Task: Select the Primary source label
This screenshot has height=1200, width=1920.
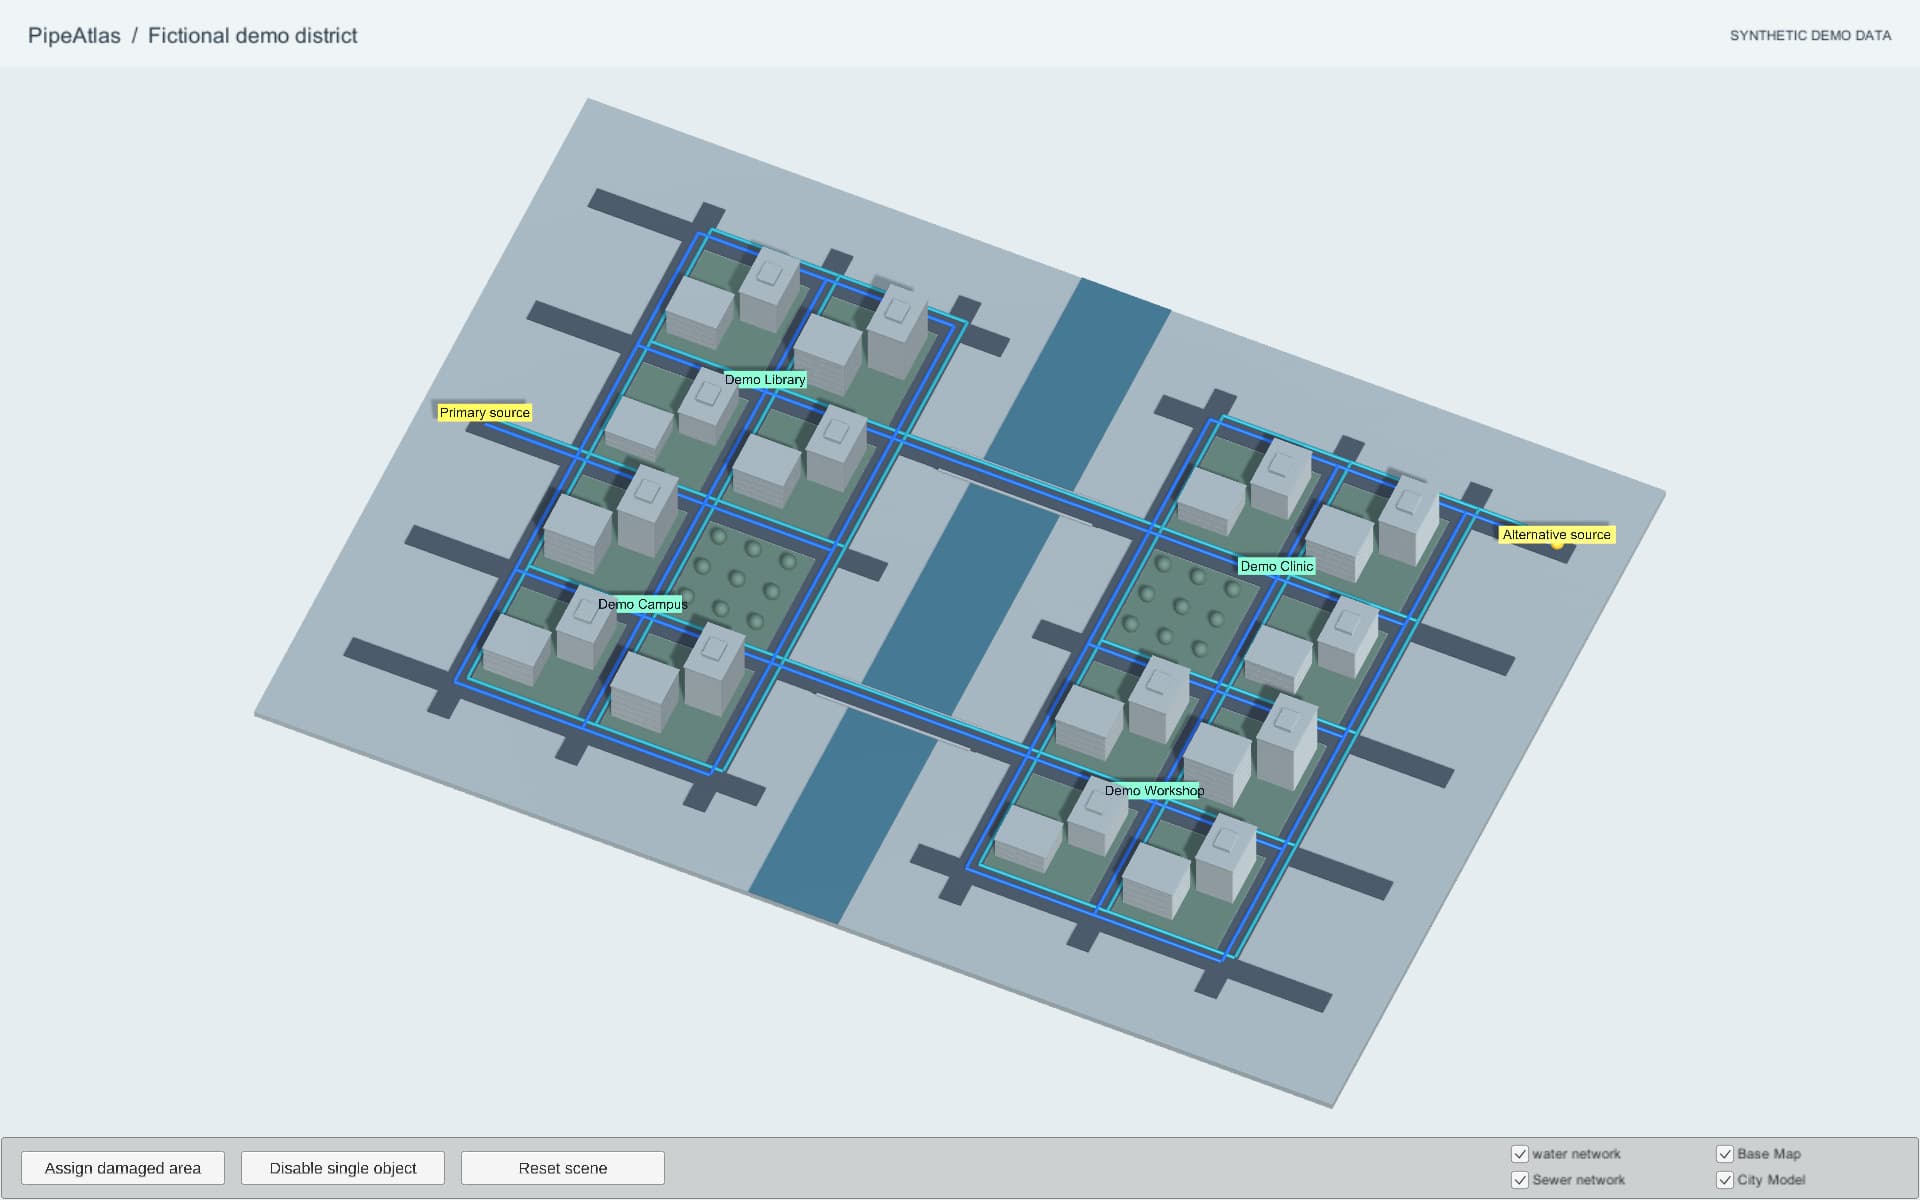Action: pyautogui.click(x=485, y=413)
